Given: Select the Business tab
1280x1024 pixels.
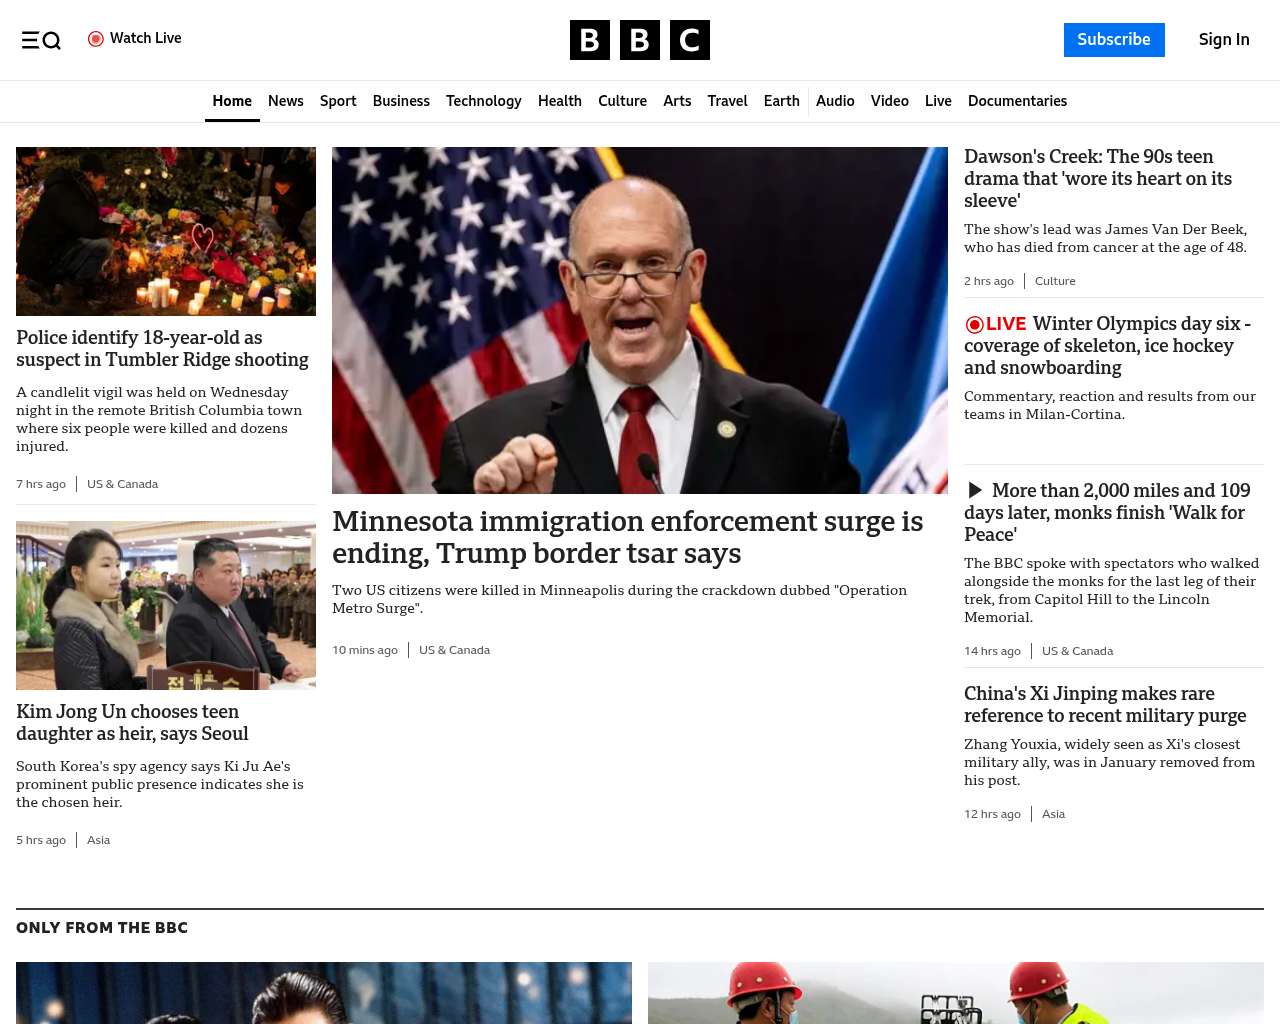Looking at the screenshot, I should coord(401,101).
